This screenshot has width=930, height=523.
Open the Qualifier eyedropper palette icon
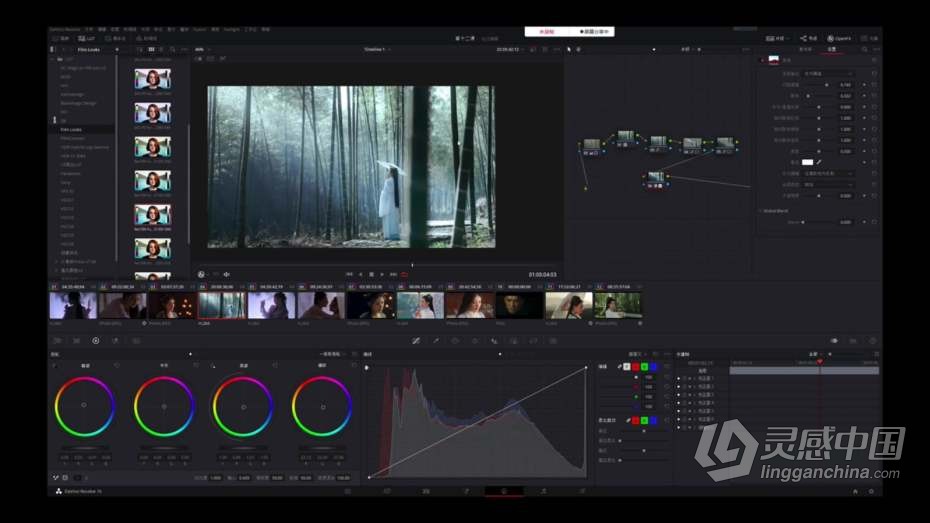tap(436, 341)
